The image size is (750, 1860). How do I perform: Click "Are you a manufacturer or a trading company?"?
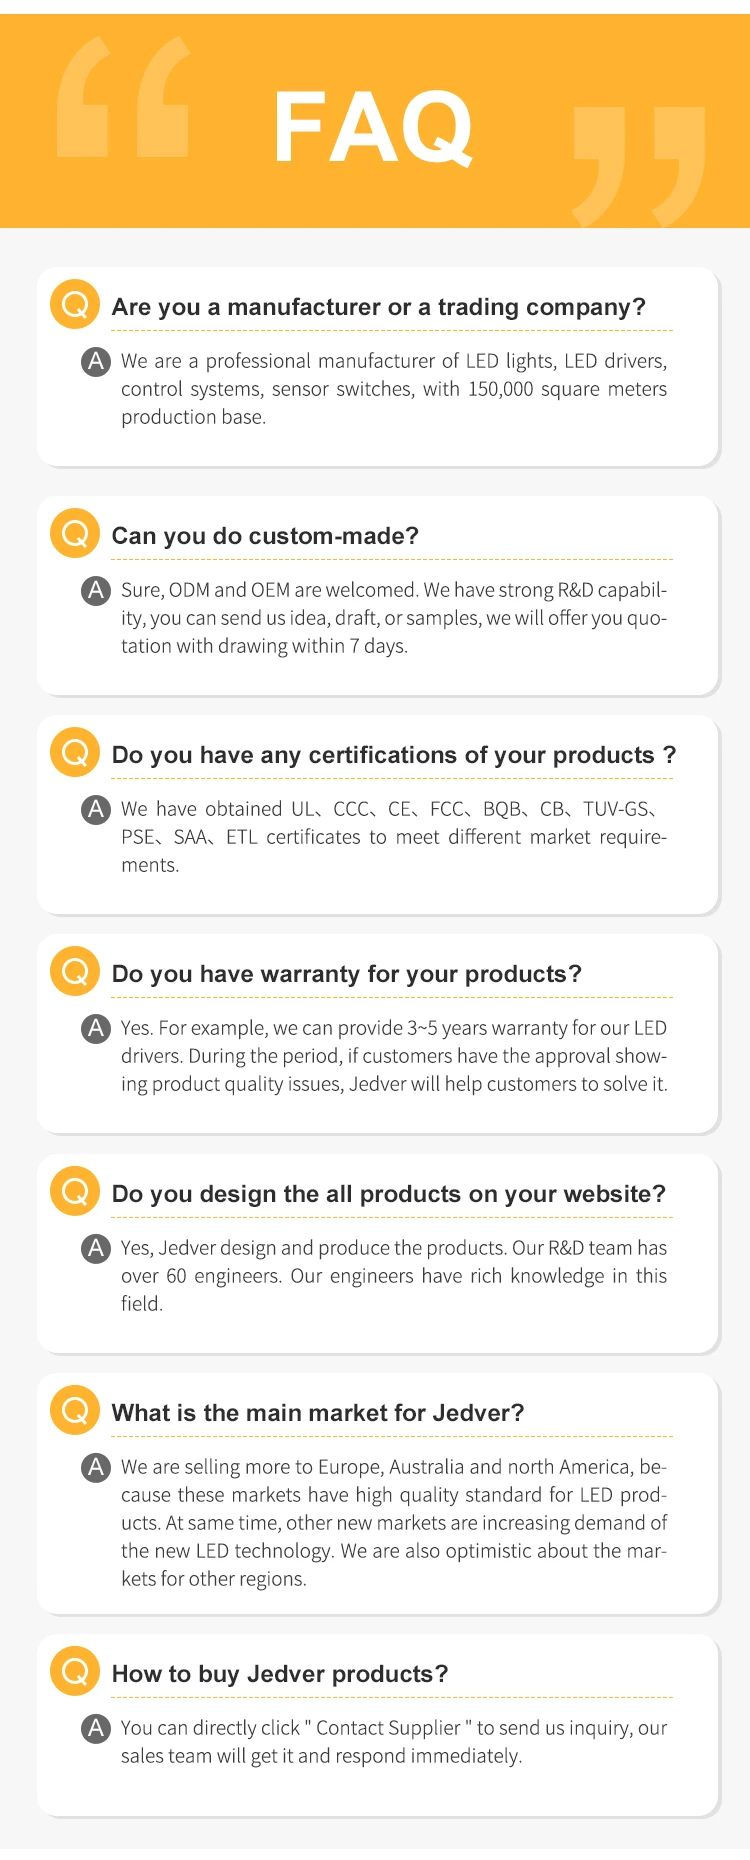[378, 307]
